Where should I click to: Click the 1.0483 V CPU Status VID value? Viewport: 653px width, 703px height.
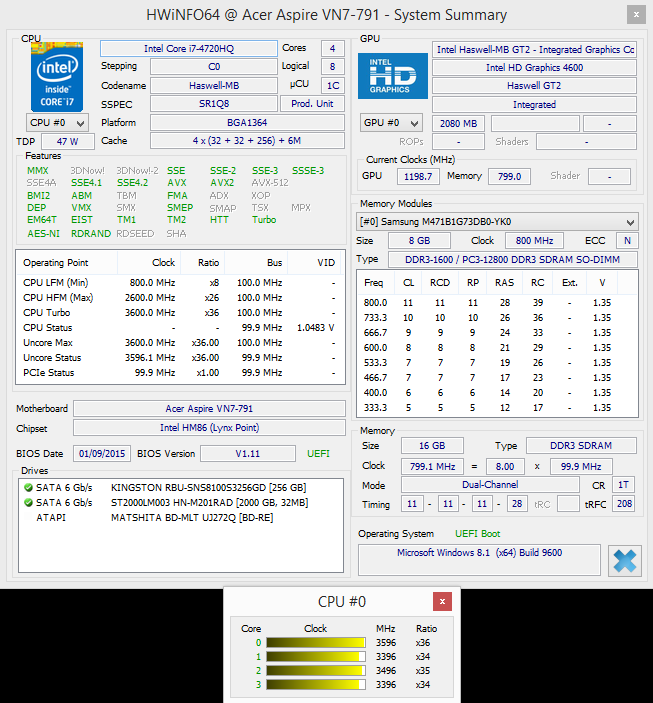pos(315,328)
